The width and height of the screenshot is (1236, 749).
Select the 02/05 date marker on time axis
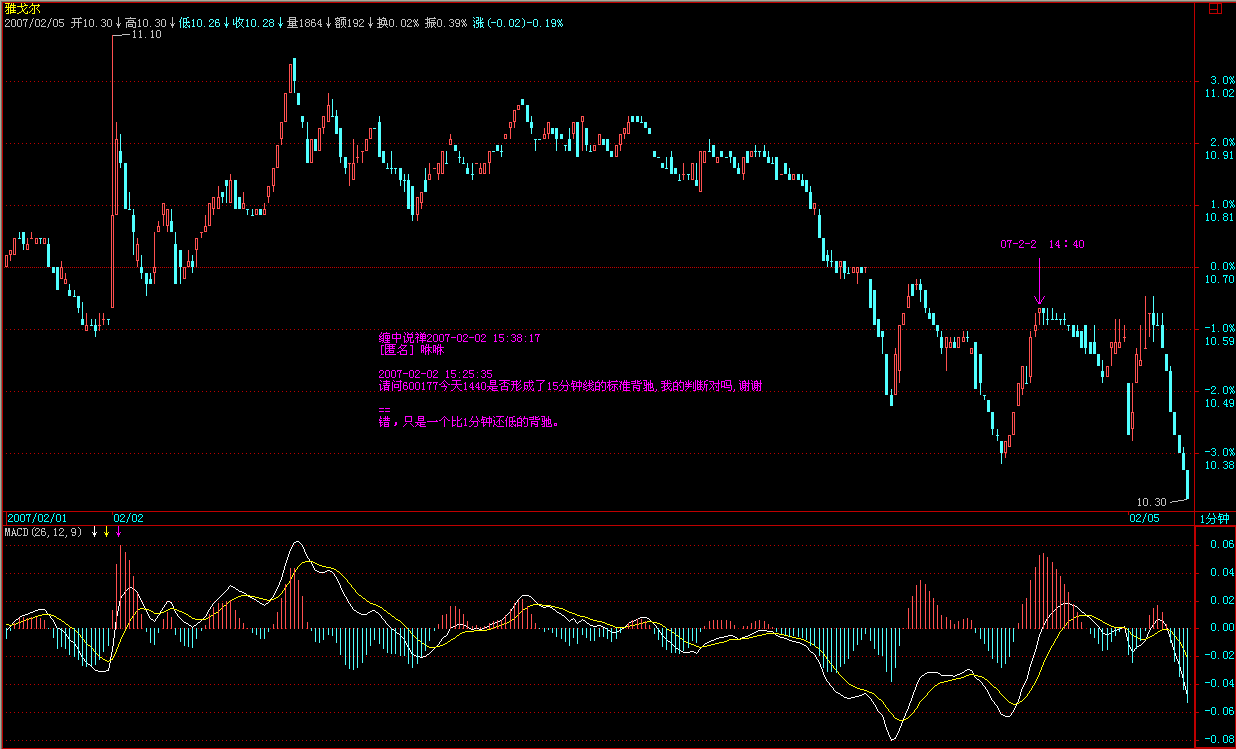pyautogui.click(x=1145, y=518)
